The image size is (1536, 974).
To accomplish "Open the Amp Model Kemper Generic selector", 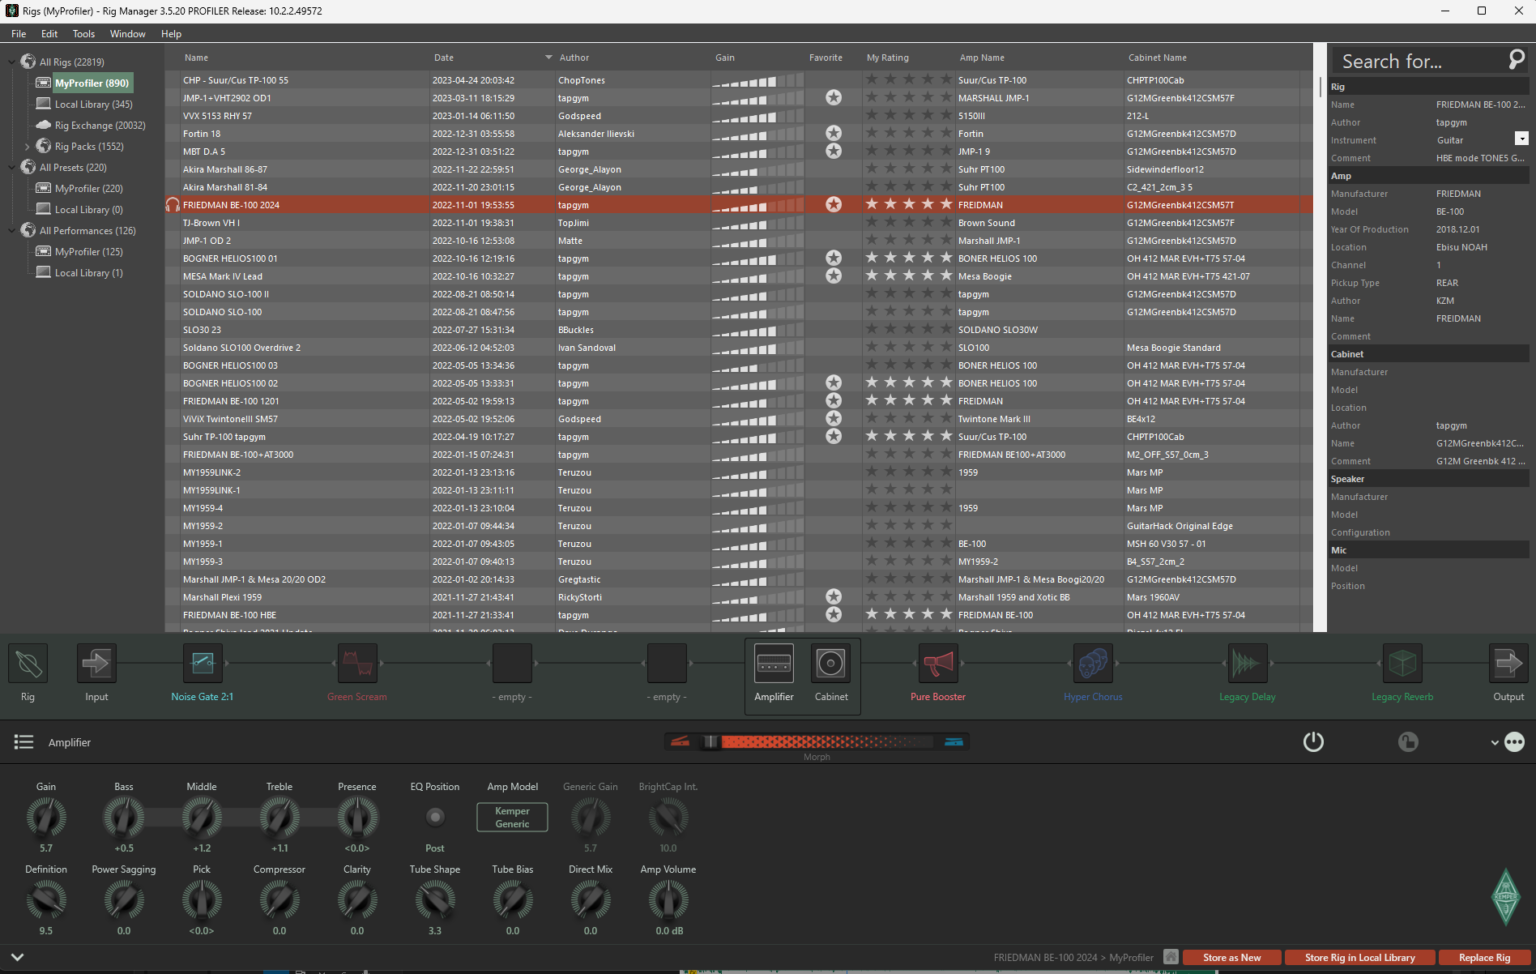I will tap(512, 817).
